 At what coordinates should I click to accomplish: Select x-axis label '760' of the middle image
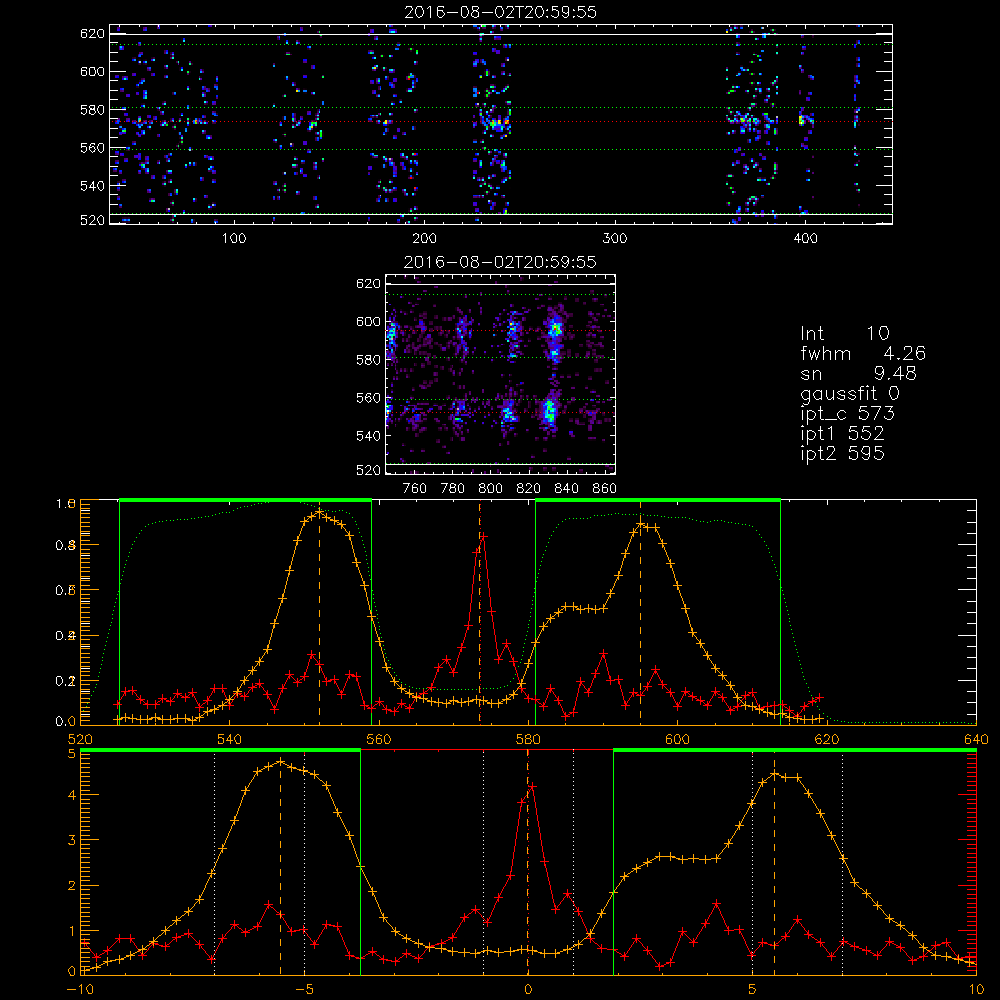click(415, 489)
